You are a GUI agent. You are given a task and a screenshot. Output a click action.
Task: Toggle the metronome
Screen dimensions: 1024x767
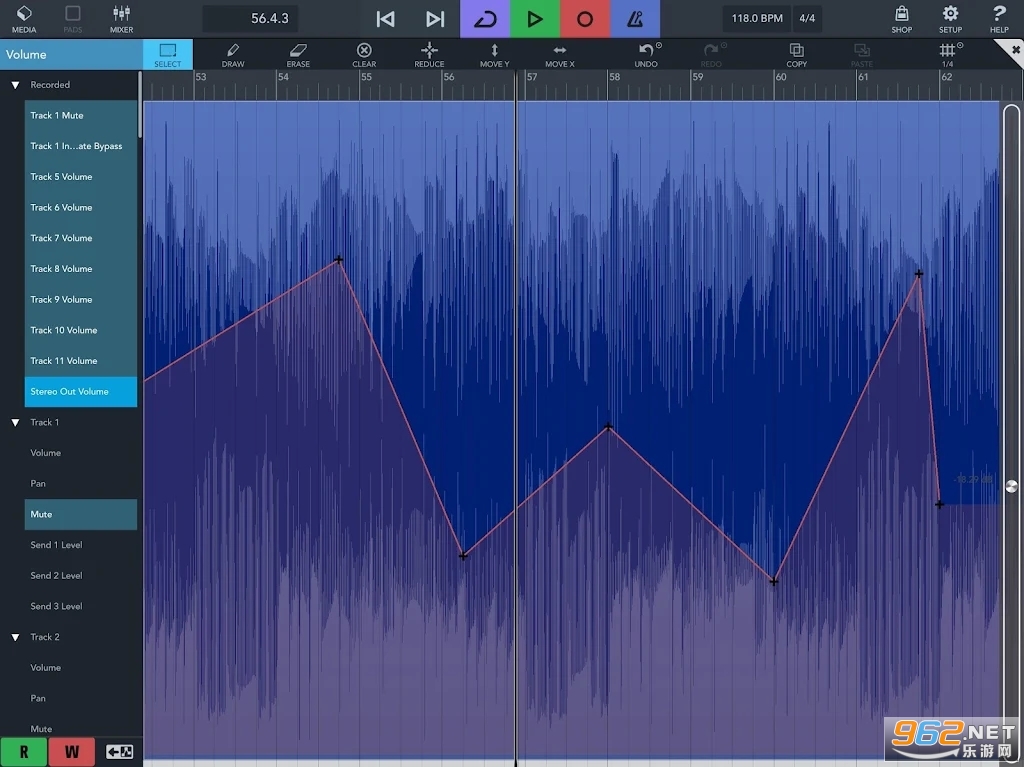[635, 19]
